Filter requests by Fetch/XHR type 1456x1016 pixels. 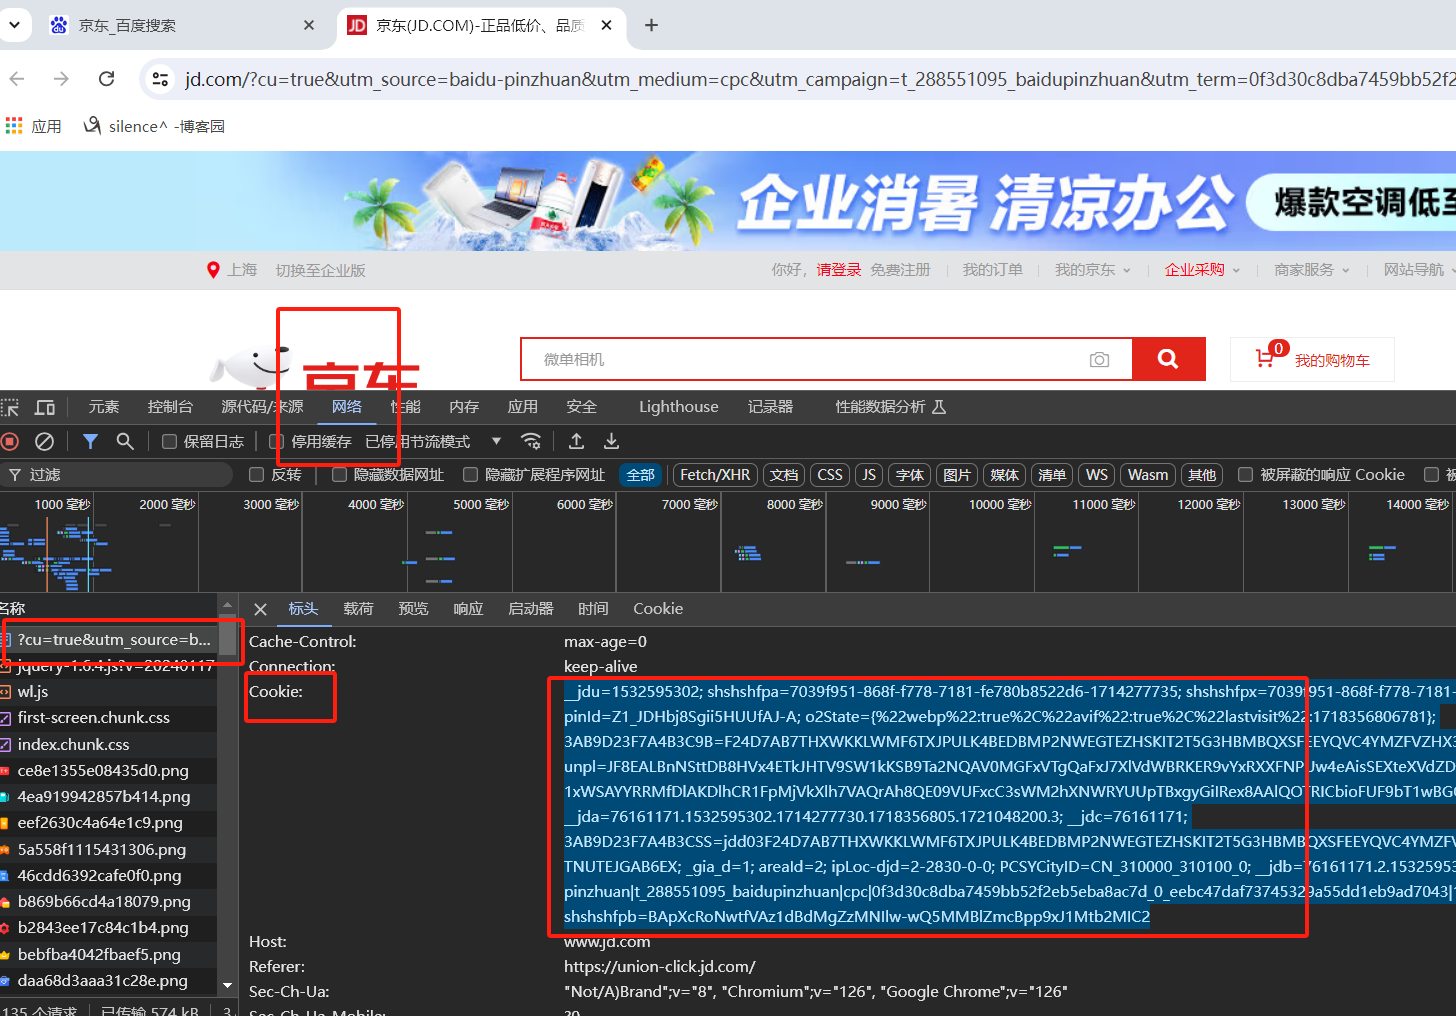(x=715, y=475)
